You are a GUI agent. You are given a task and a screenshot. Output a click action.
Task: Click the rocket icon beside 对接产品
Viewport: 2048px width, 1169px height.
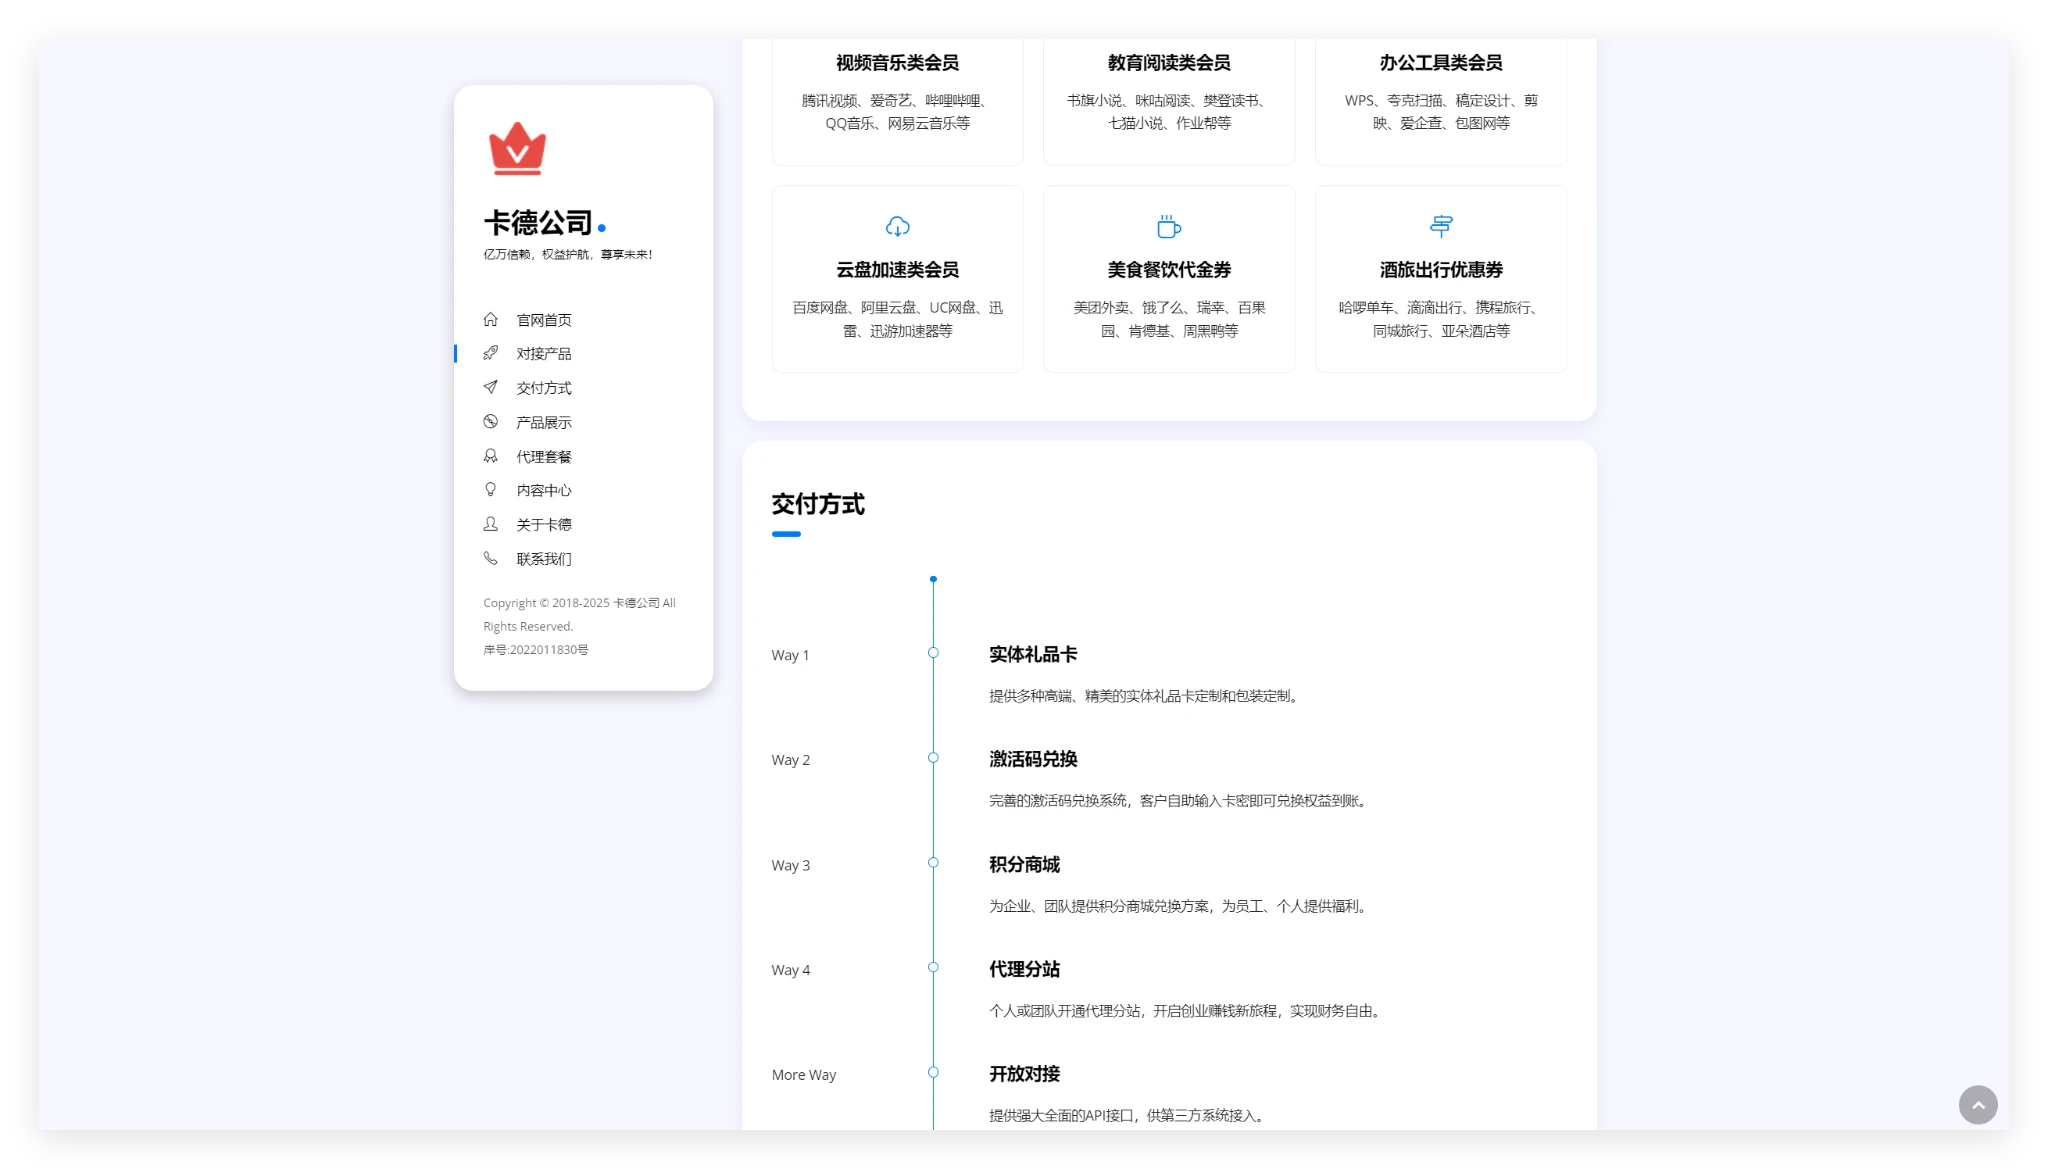(490, 353)
